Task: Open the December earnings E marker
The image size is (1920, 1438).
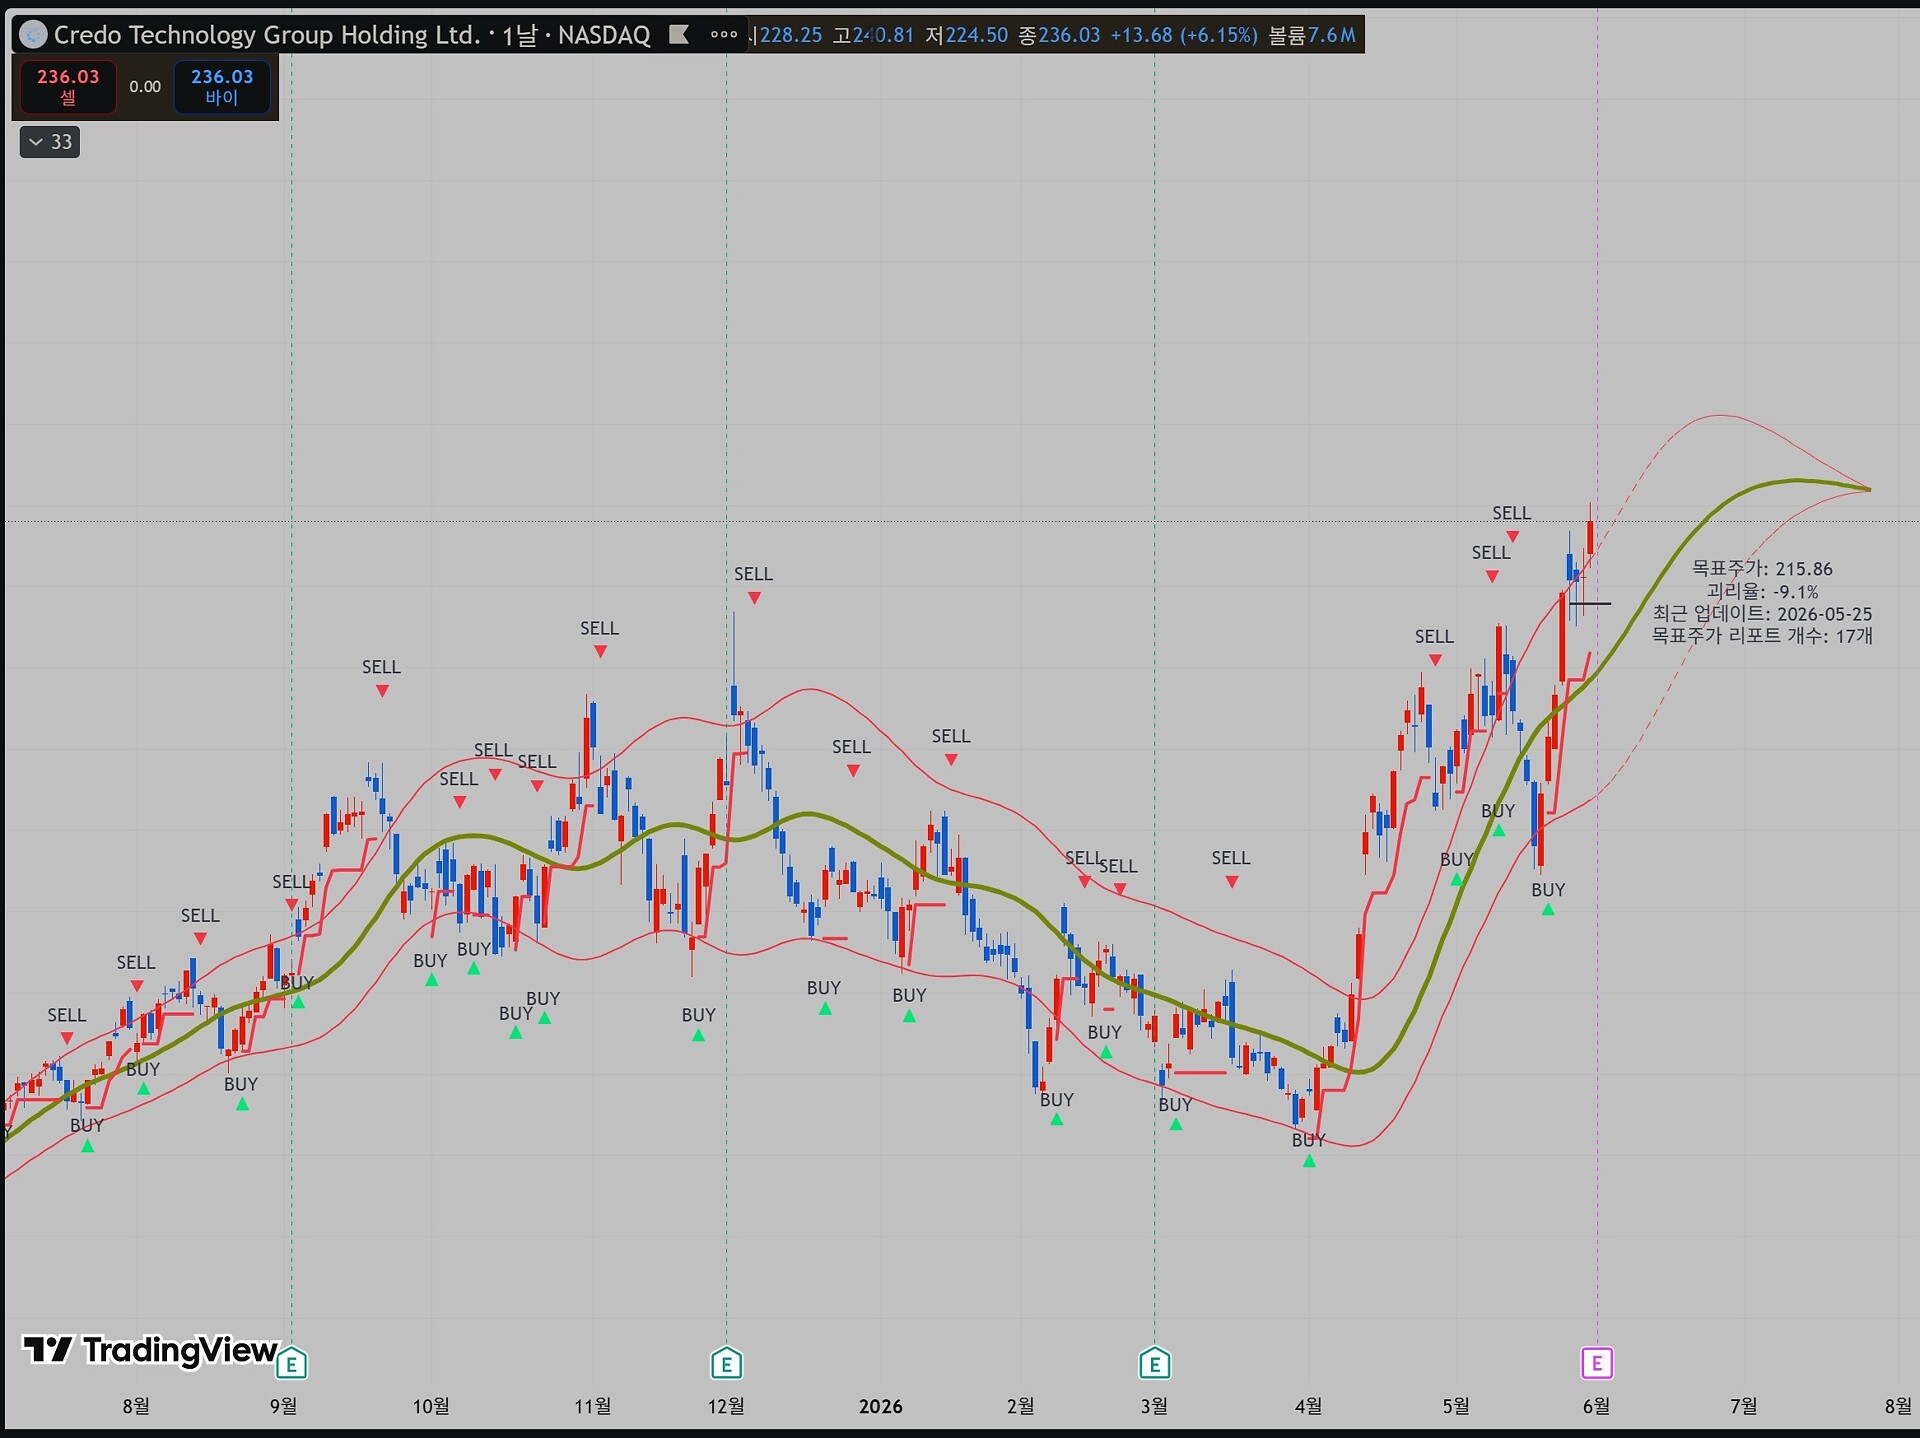Action: [726, 1363]
